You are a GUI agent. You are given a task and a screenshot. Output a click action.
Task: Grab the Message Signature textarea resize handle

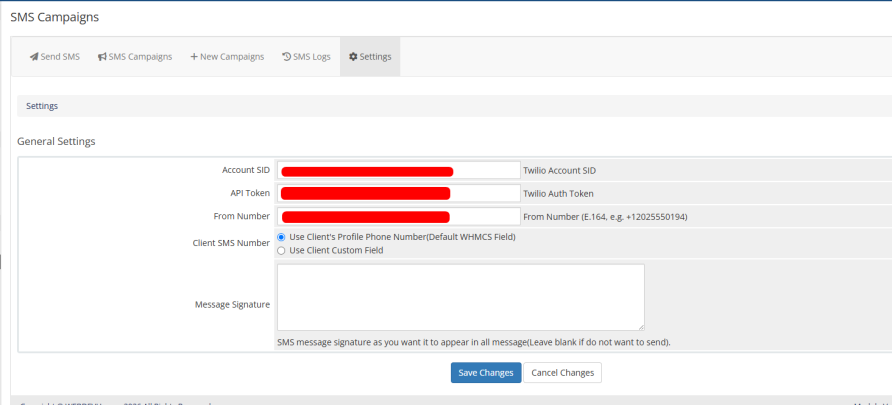pyautogui.click(x=641, y=327)
